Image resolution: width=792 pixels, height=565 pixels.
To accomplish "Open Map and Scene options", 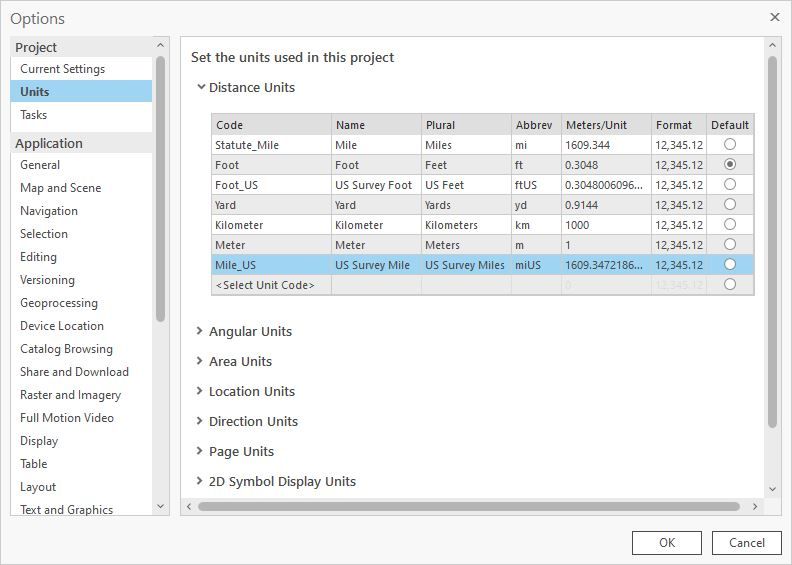I will pos(81,188).
